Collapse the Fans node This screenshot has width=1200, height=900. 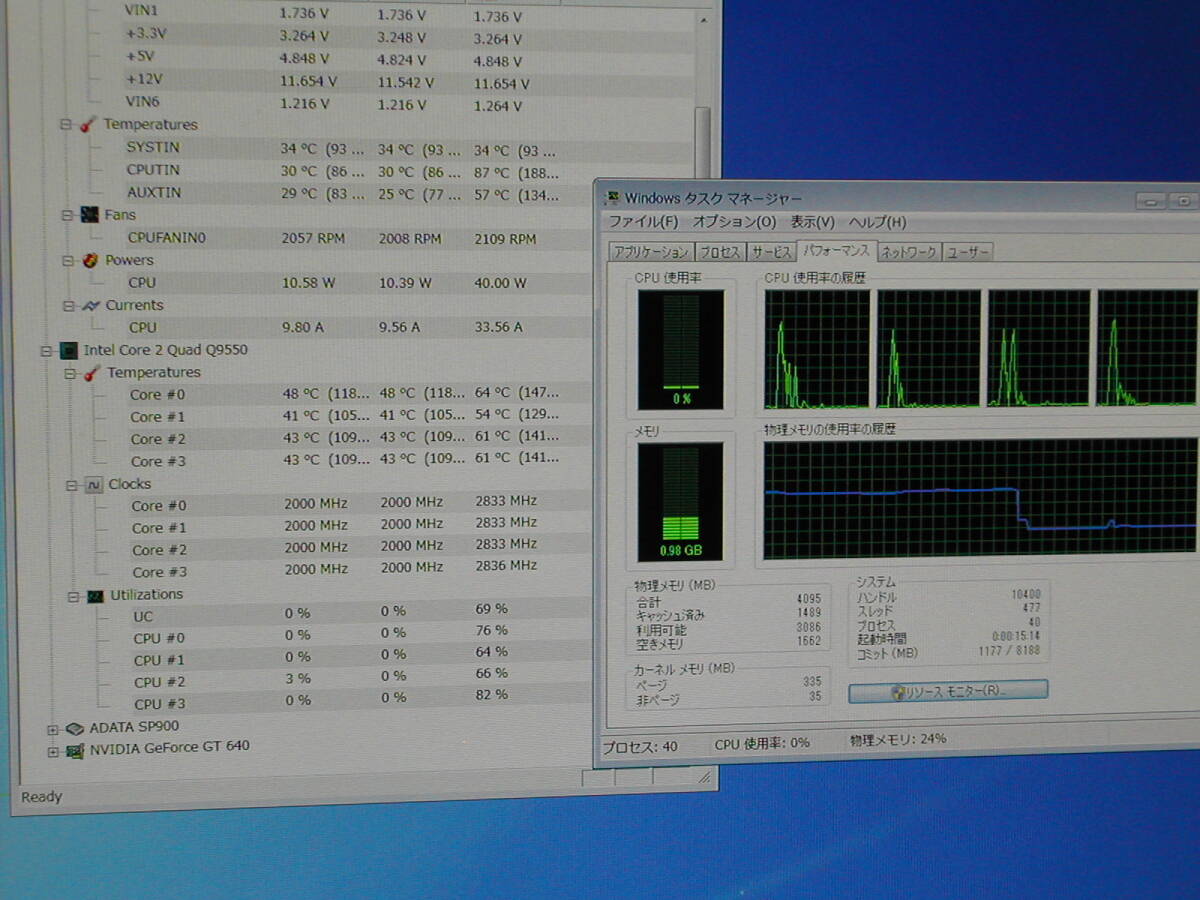(68, 215)
